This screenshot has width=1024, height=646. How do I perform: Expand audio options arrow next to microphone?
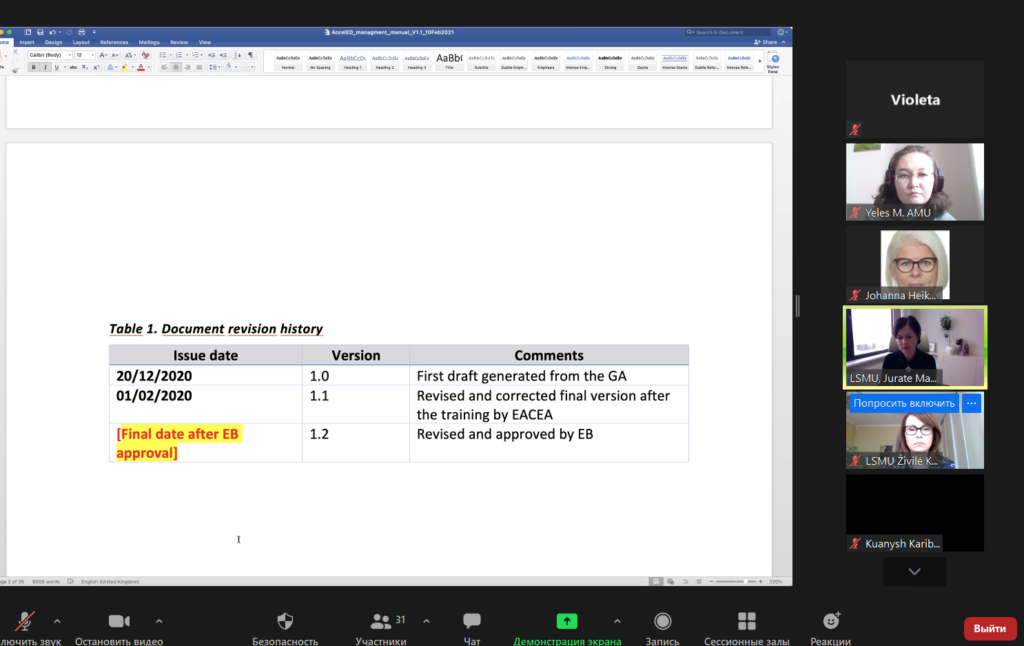tap(57, 620)
